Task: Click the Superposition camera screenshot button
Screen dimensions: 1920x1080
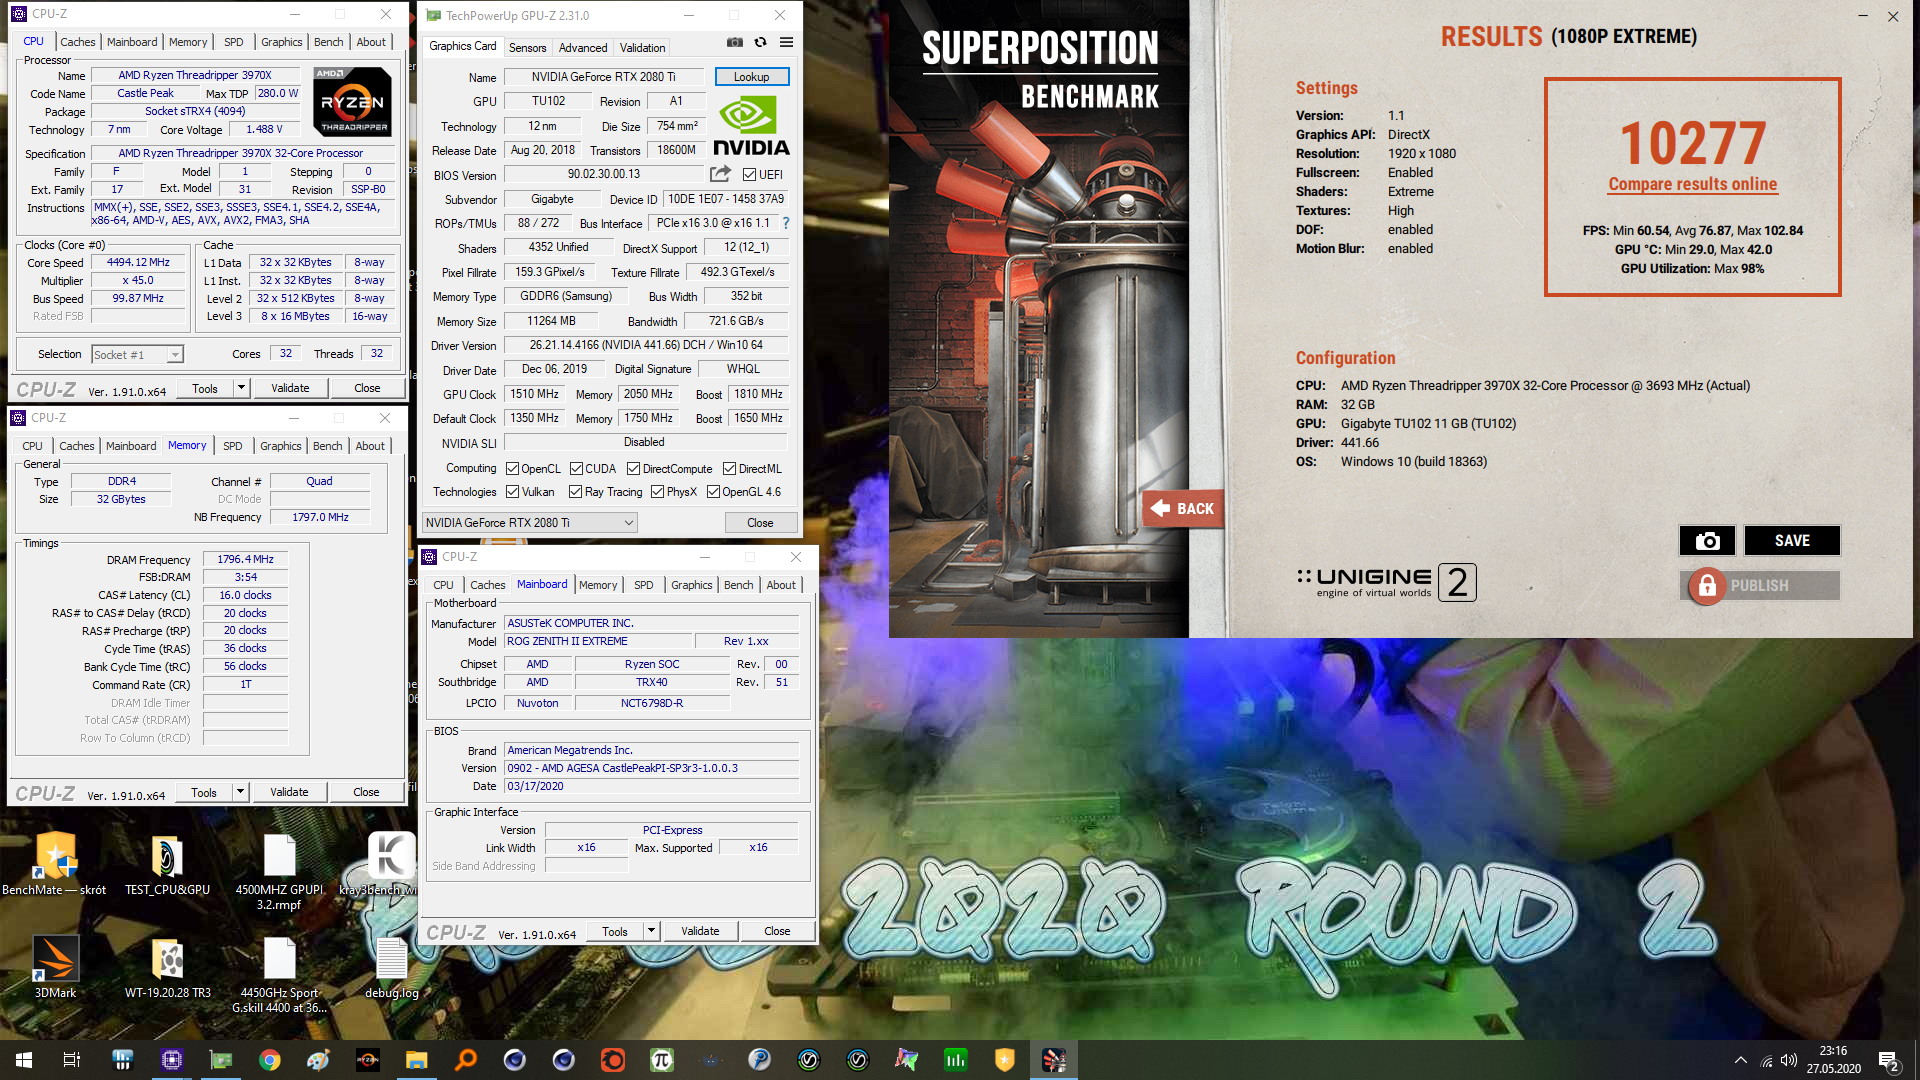Action: click(1707, 541)
